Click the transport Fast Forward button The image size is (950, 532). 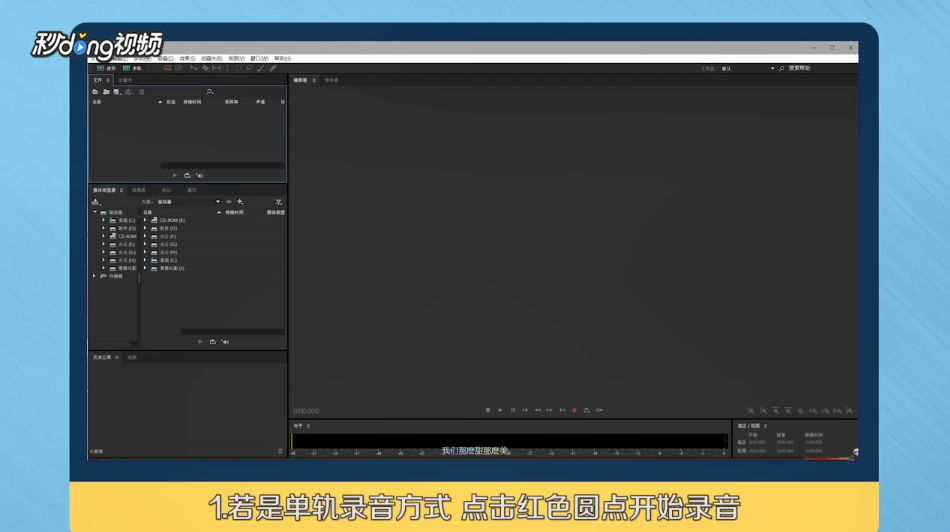tap(550, 410)
